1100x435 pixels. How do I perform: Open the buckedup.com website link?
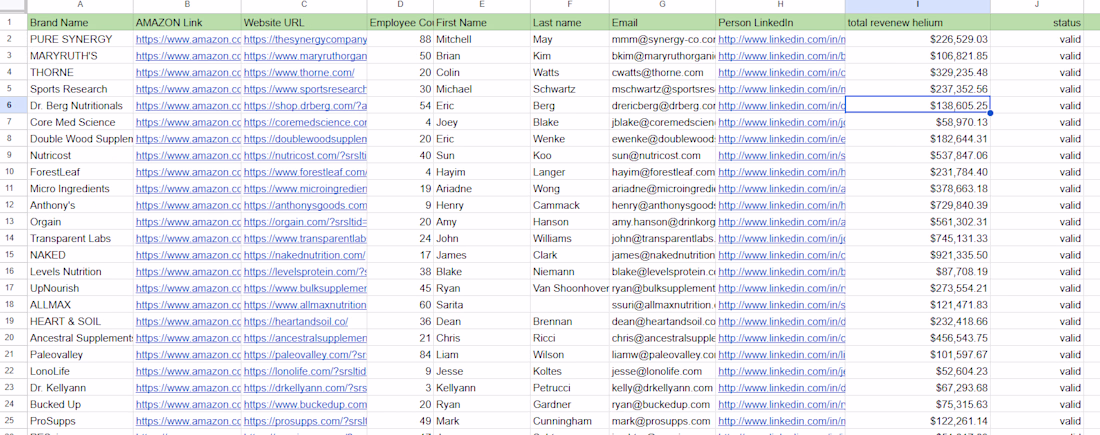point(305,405)
